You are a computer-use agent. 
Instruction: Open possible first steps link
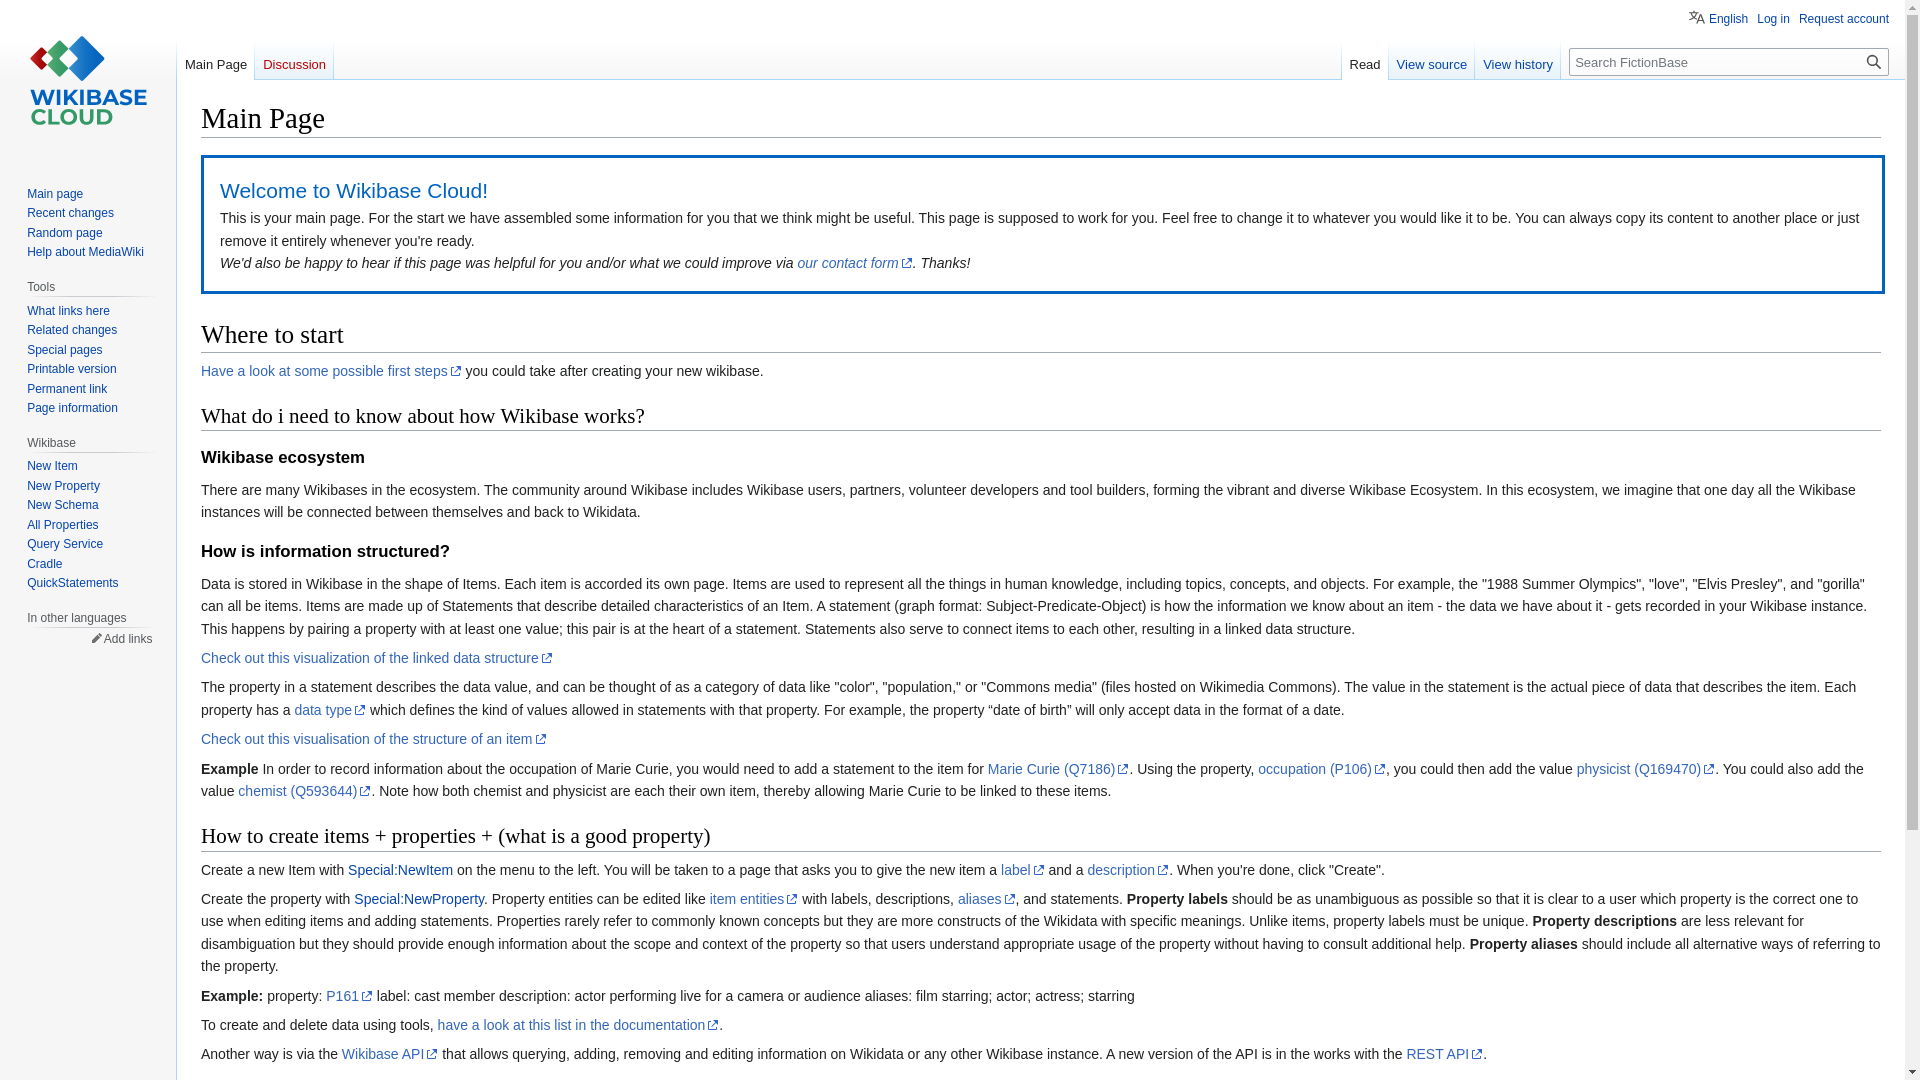pyautogui.click(x=331, y=371)
